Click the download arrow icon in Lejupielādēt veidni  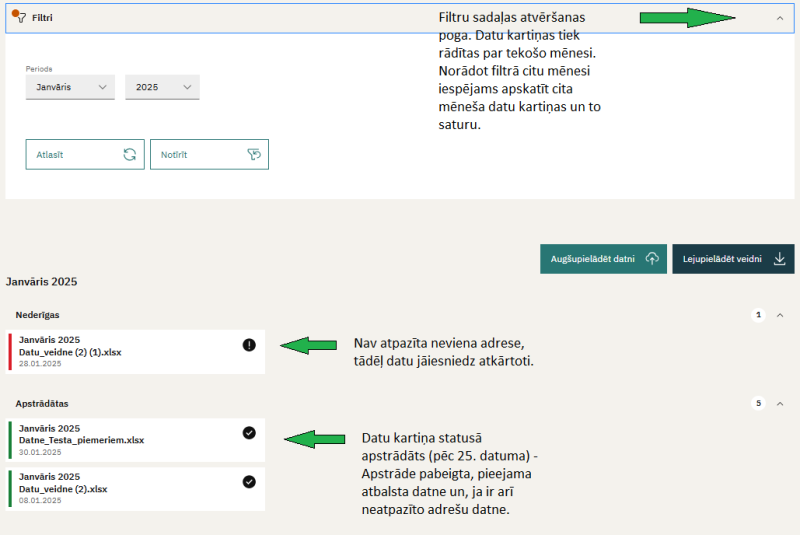(779, 259)
